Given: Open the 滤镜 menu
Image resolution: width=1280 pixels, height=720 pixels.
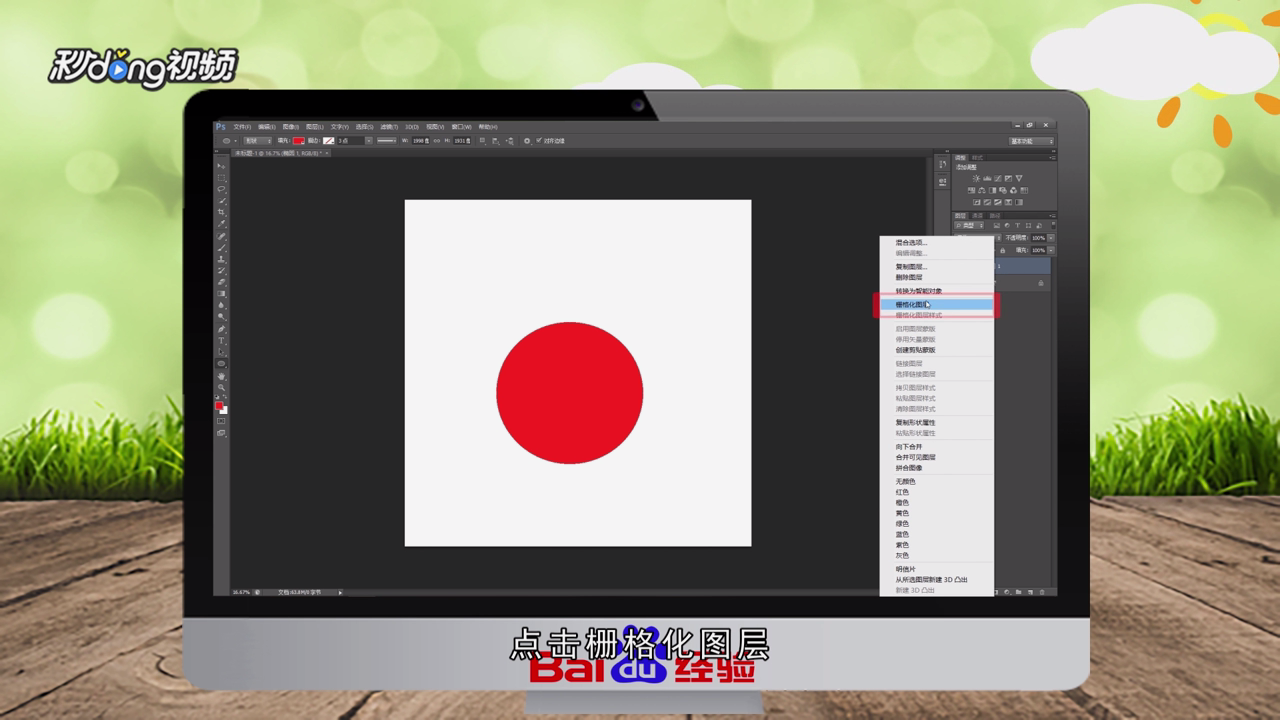Looking at the screenshot, I should pyautogui.click(x=389, y=127).
